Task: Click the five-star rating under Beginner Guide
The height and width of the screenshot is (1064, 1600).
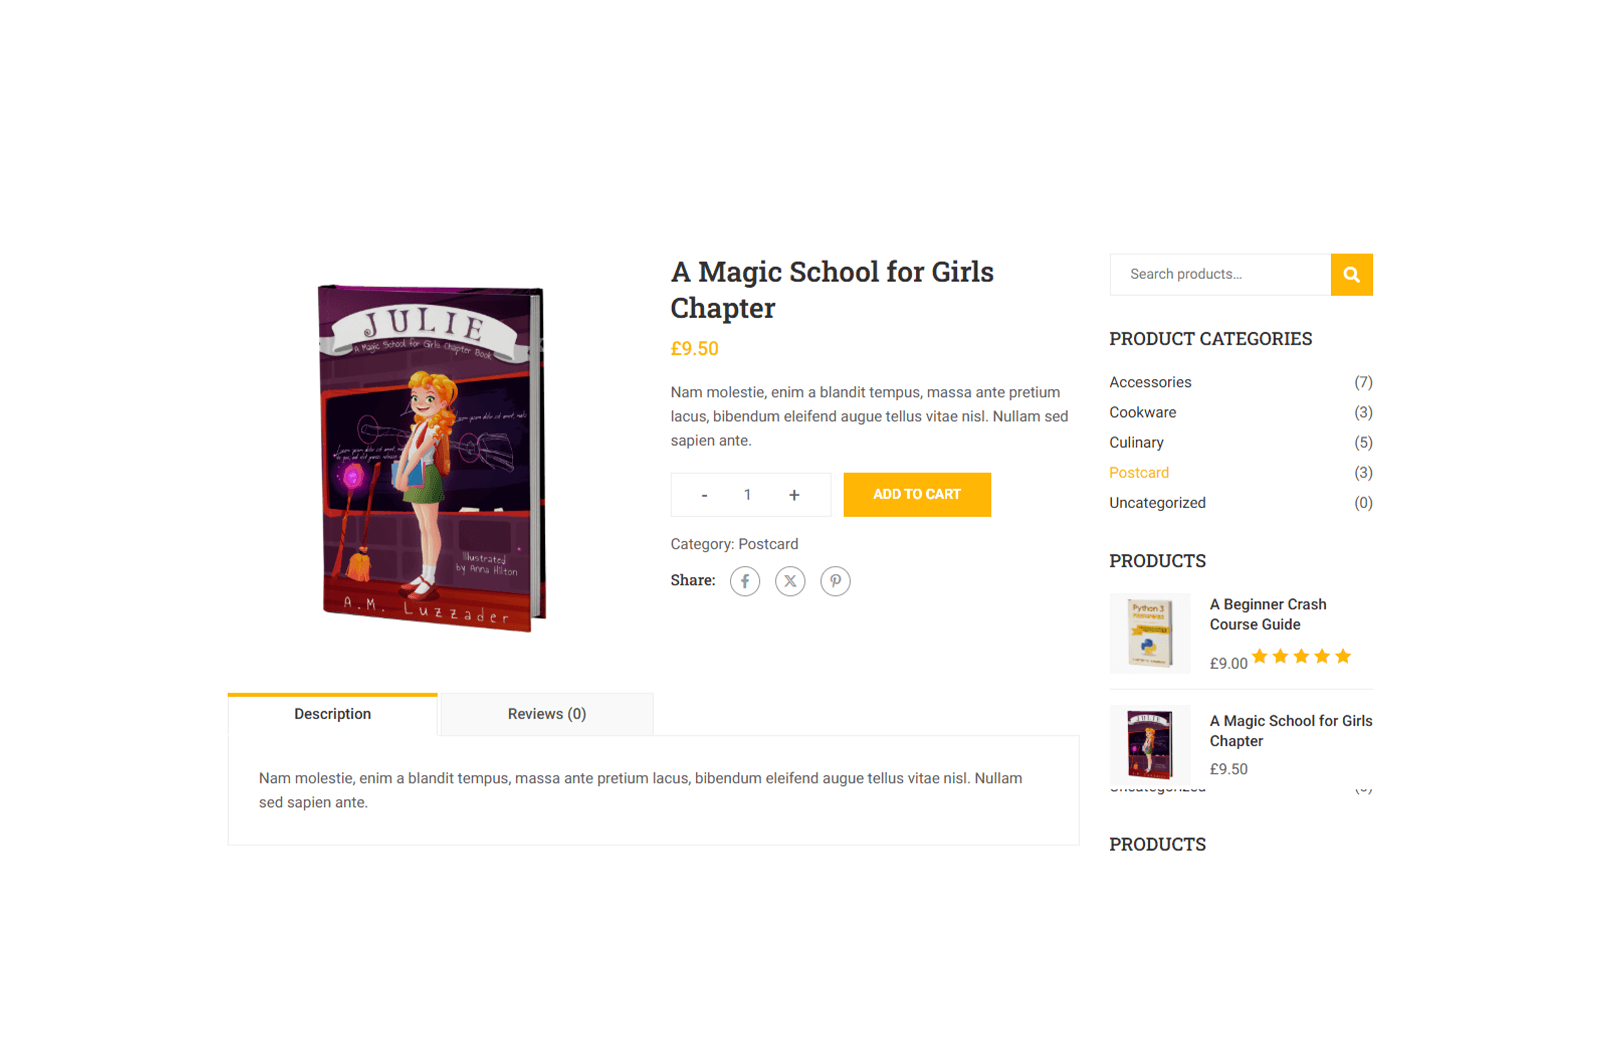Action: pos(1301,657)
